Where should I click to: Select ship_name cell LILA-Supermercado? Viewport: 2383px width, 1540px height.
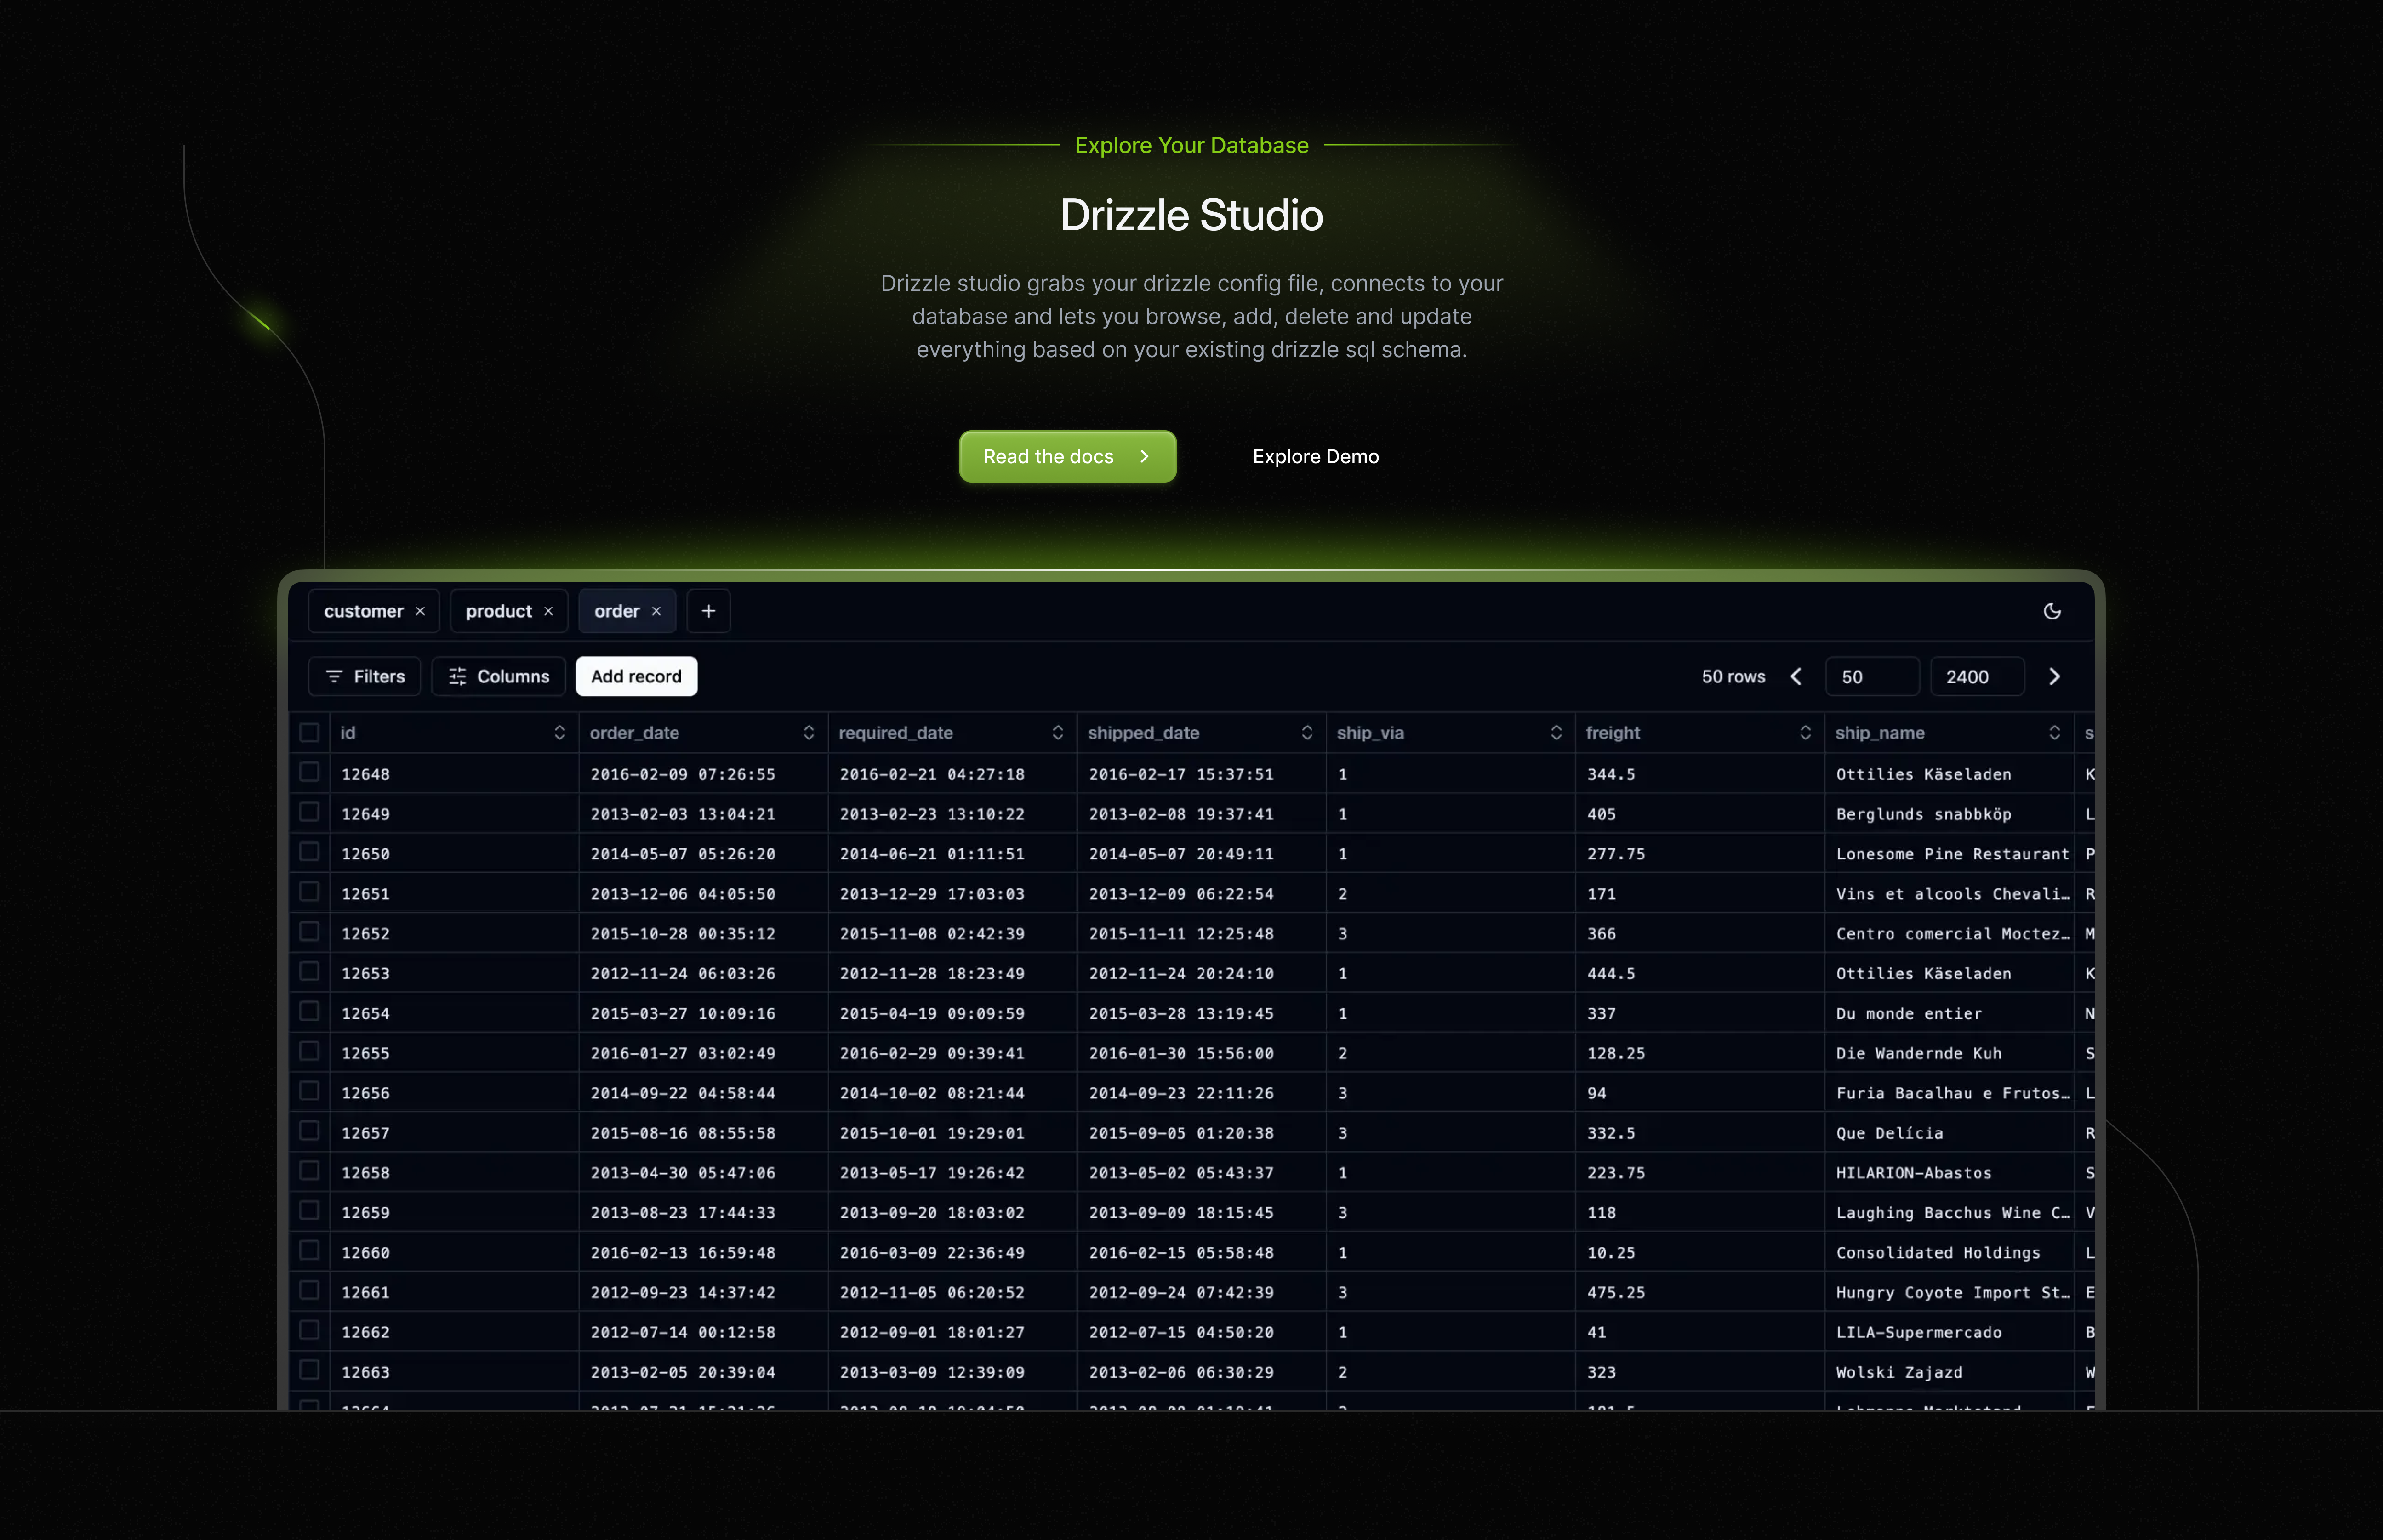(x=1949, y=1332)
